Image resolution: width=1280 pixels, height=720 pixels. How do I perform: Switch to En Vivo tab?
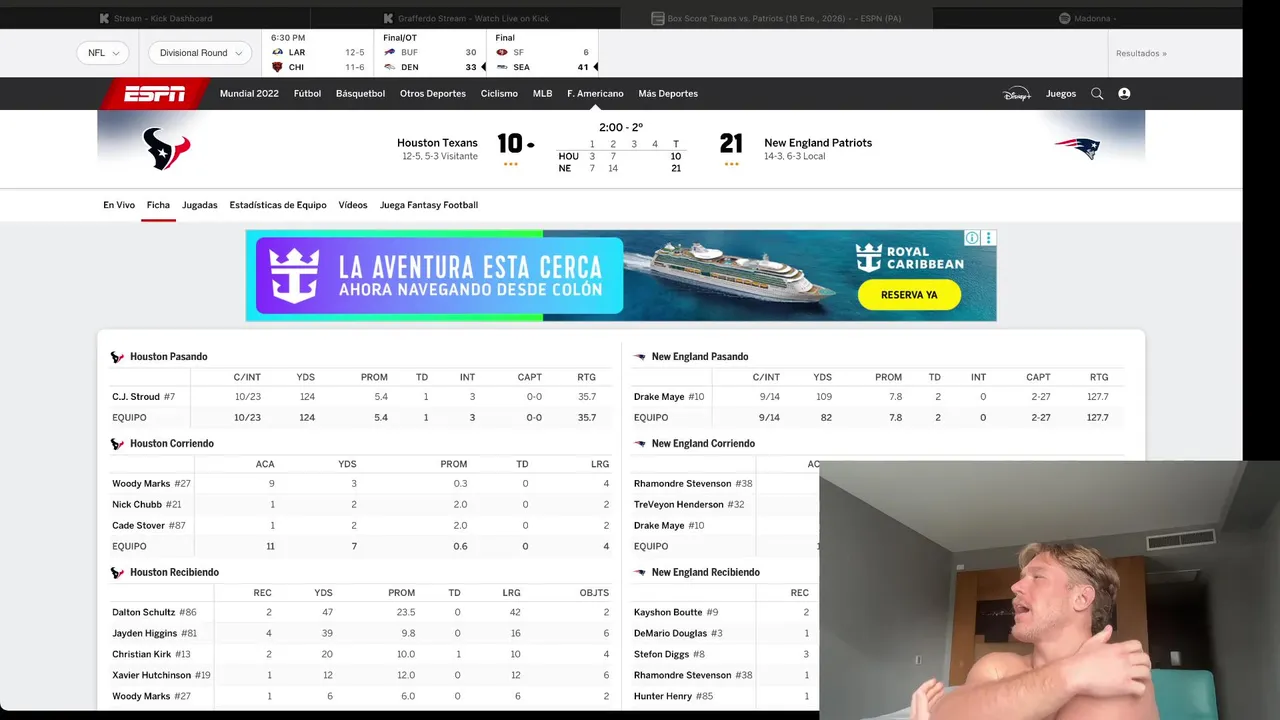pyautogui.click(x=119, y=205)
